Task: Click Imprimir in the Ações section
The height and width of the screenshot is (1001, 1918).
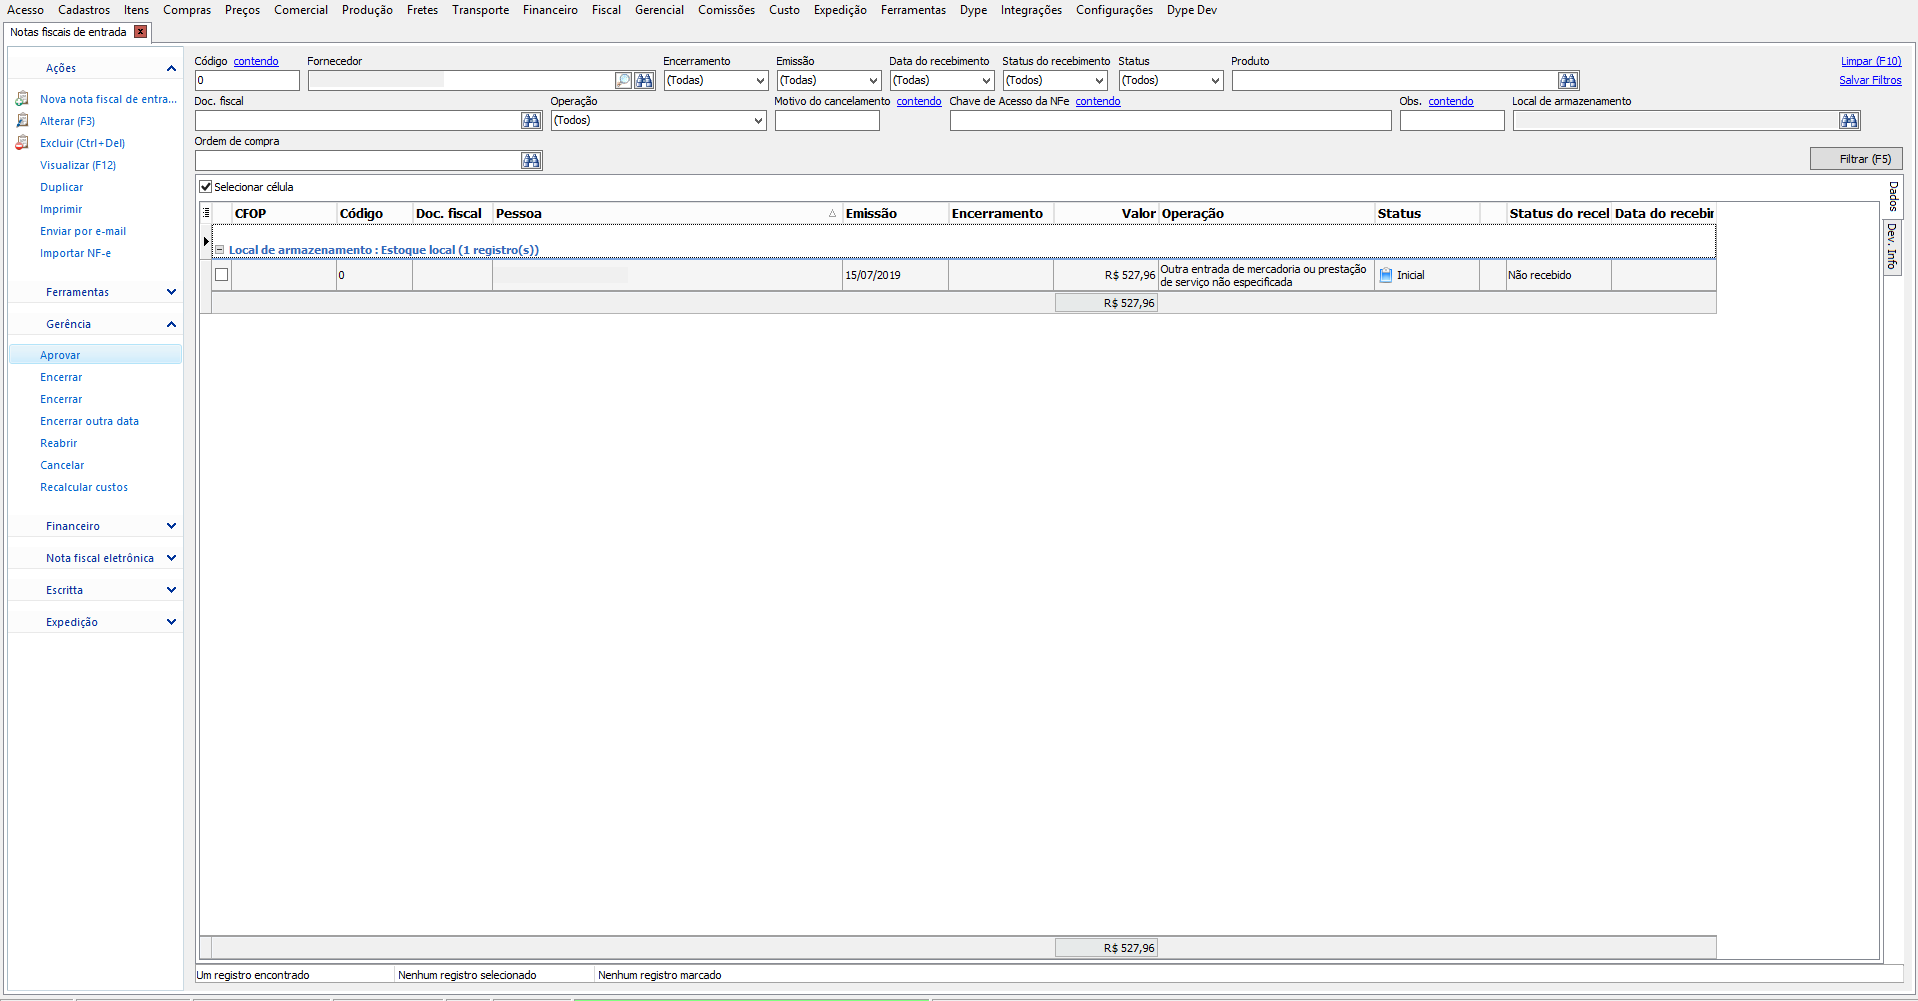Action: coord(61,209)
